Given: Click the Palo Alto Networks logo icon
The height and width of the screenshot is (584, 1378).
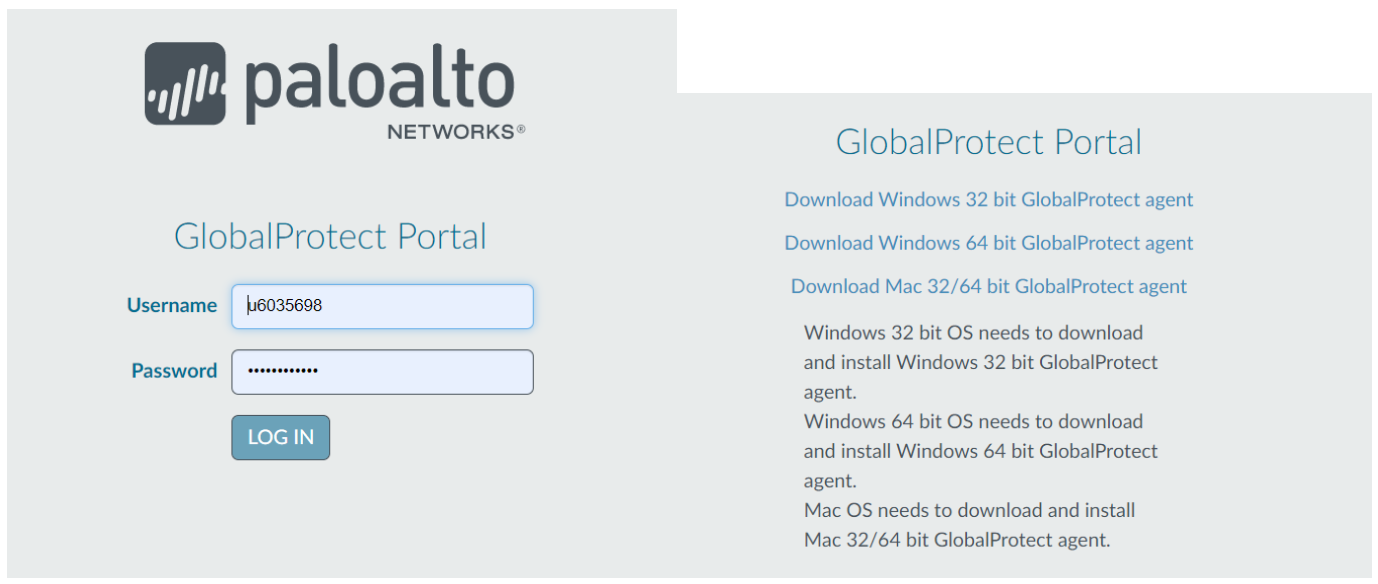Looking at the screenshot, I should click(185, 83).
